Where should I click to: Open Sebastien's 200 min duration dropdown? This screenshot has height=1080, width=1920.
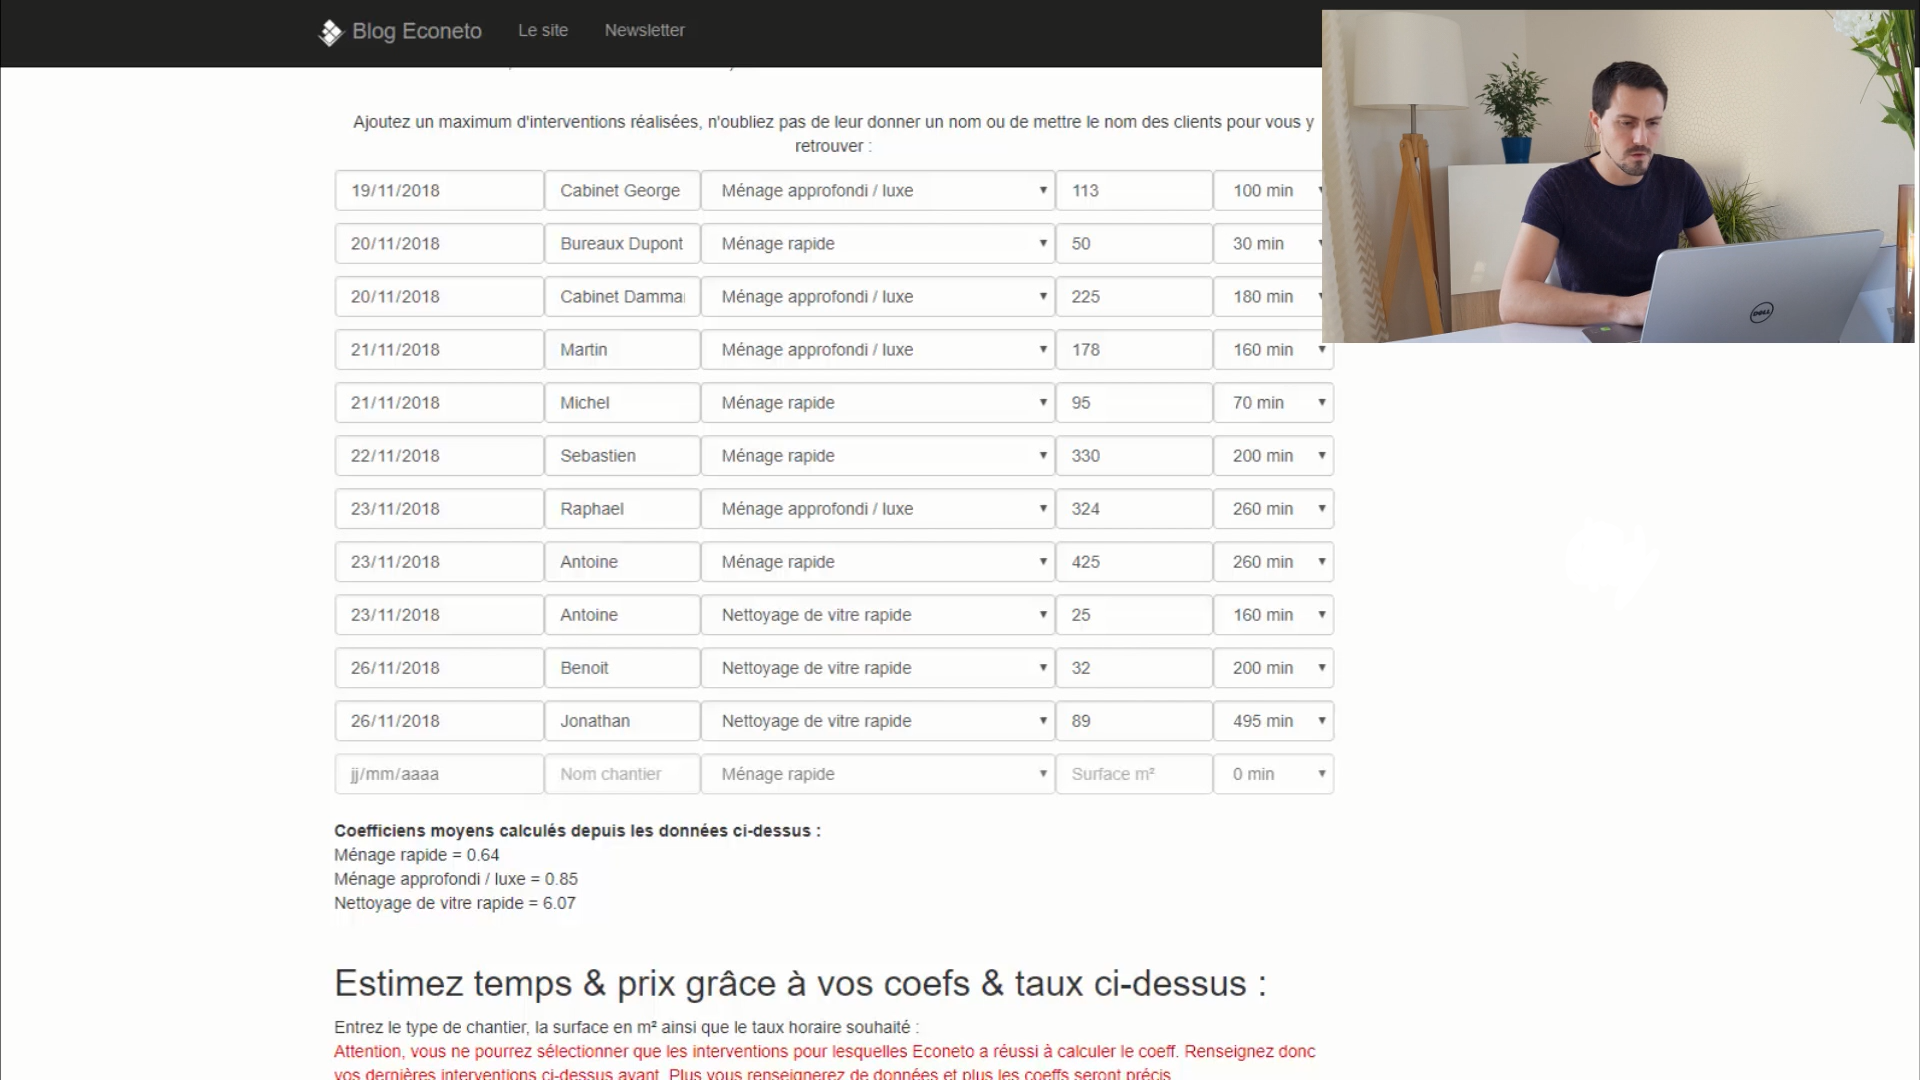1273,455
